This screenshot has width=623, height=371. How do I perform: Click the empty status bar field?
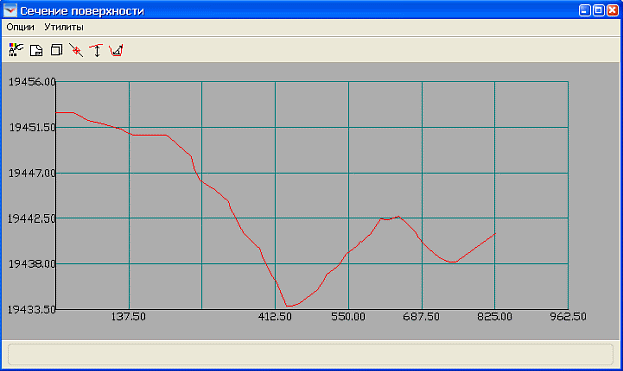(311, 354)
